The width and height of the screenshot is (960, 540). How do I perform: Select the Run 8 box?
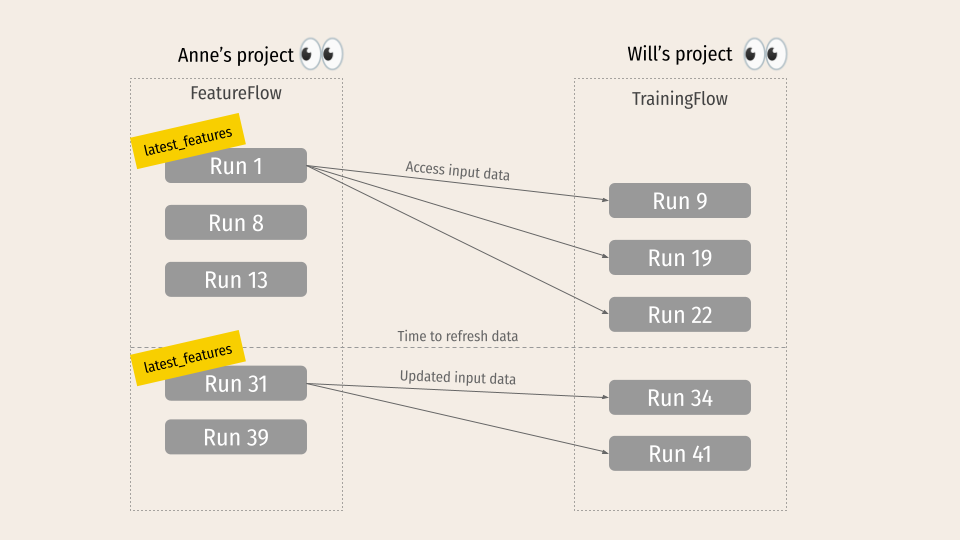[236, 222]
